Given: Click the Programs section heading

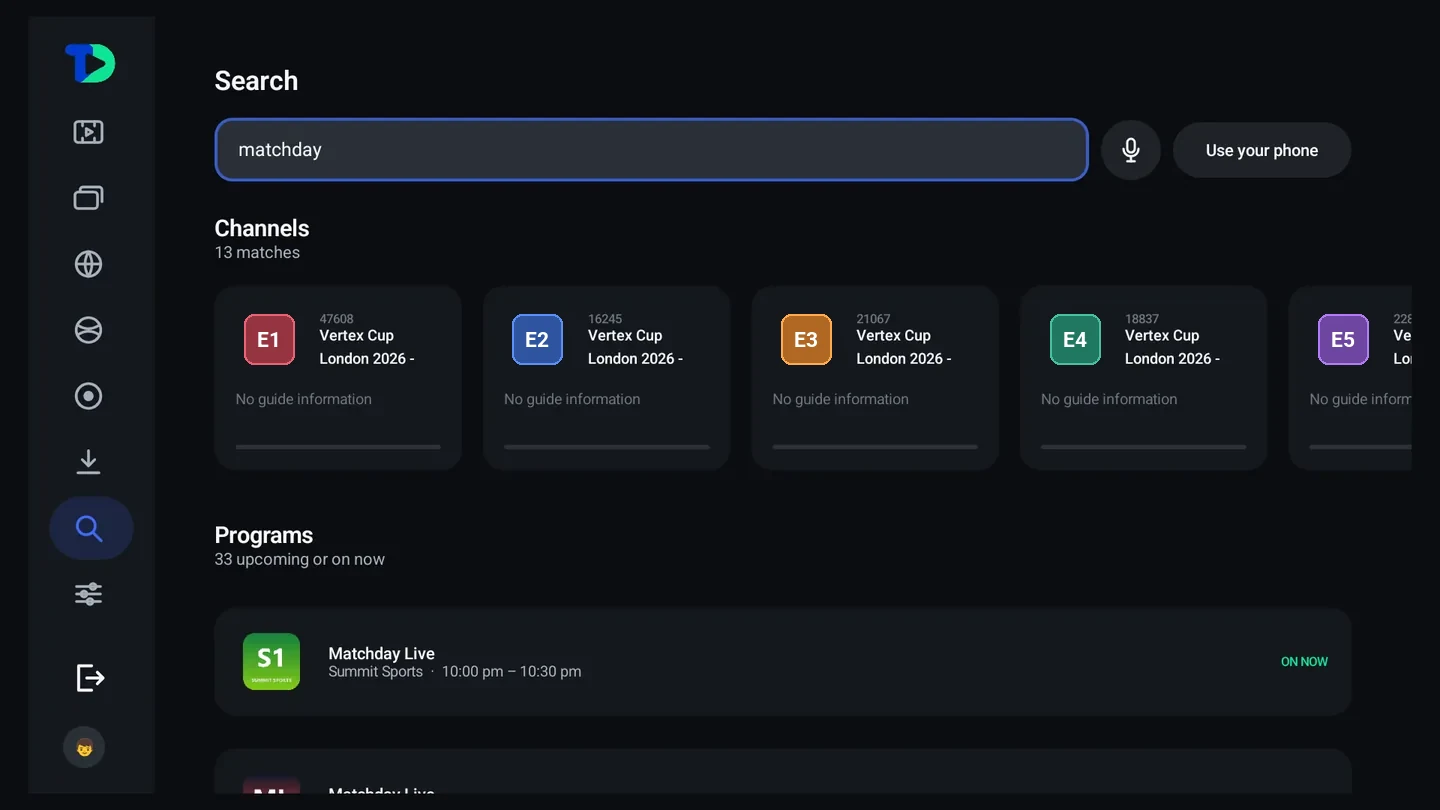Looking at the screenshot, I should click(x=264, y=535).
